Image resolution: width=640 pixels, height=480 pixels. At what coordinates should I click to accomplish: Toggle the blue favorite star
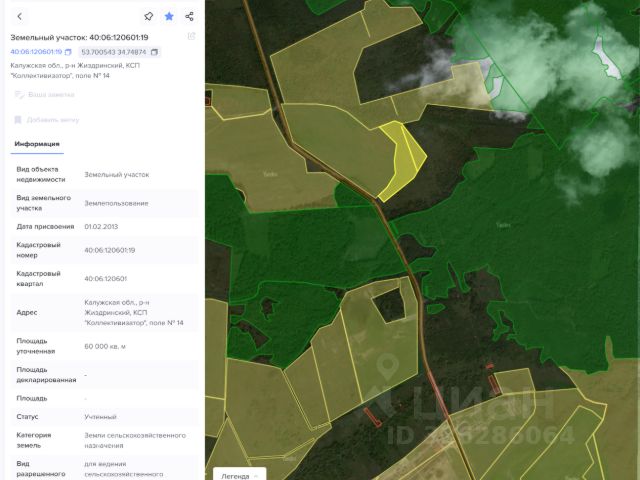click(169, 16)
